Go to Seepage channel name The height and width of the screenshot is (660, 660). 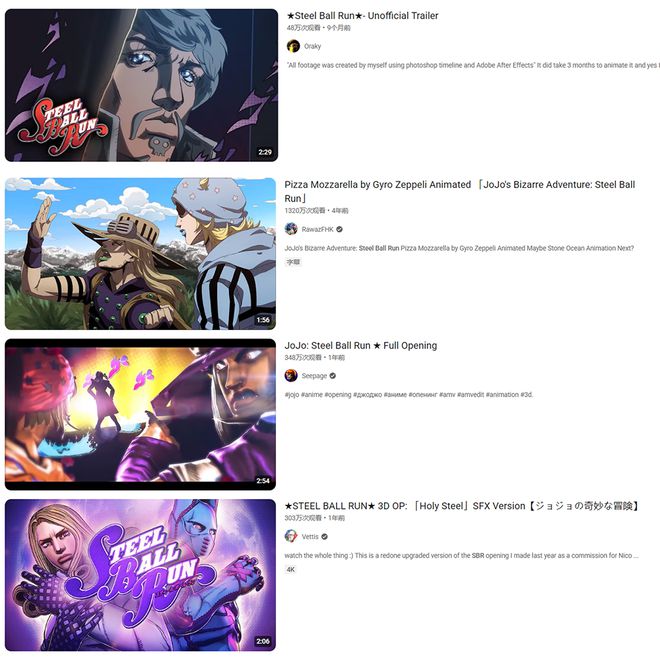pyautogui.click(x=314, y=376)
